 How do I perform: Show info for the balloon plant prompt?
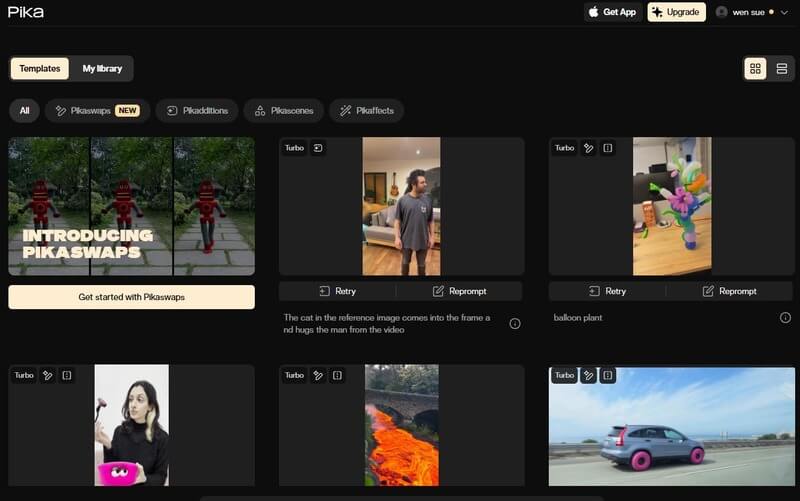(x=785, y=318)
